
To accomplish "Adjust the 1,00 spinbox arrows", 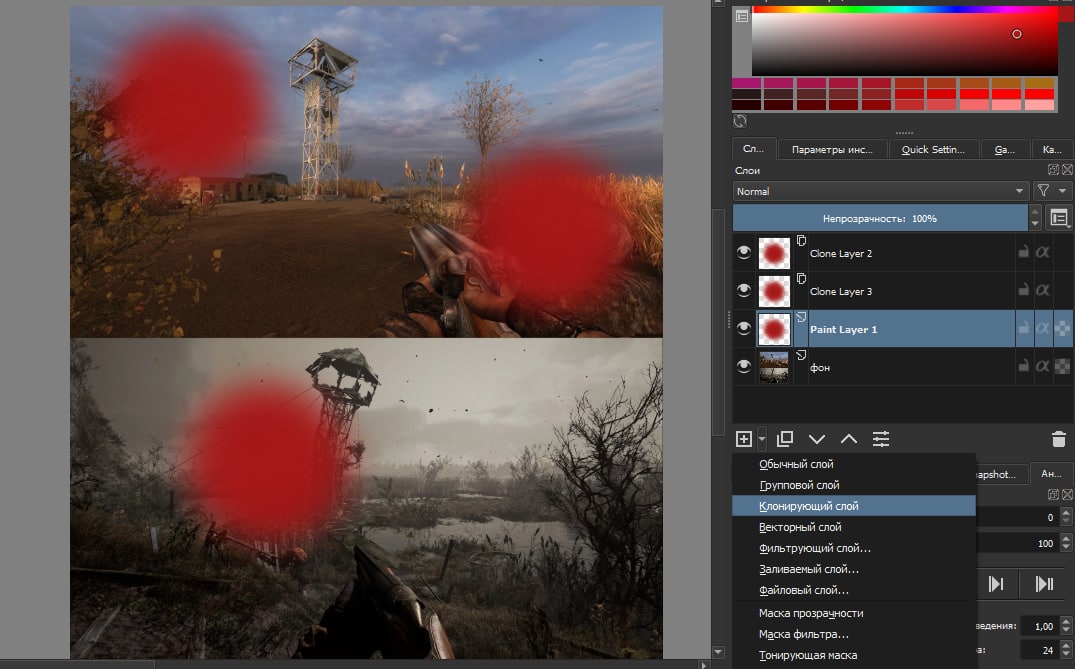I will (x=1065, y=626).
